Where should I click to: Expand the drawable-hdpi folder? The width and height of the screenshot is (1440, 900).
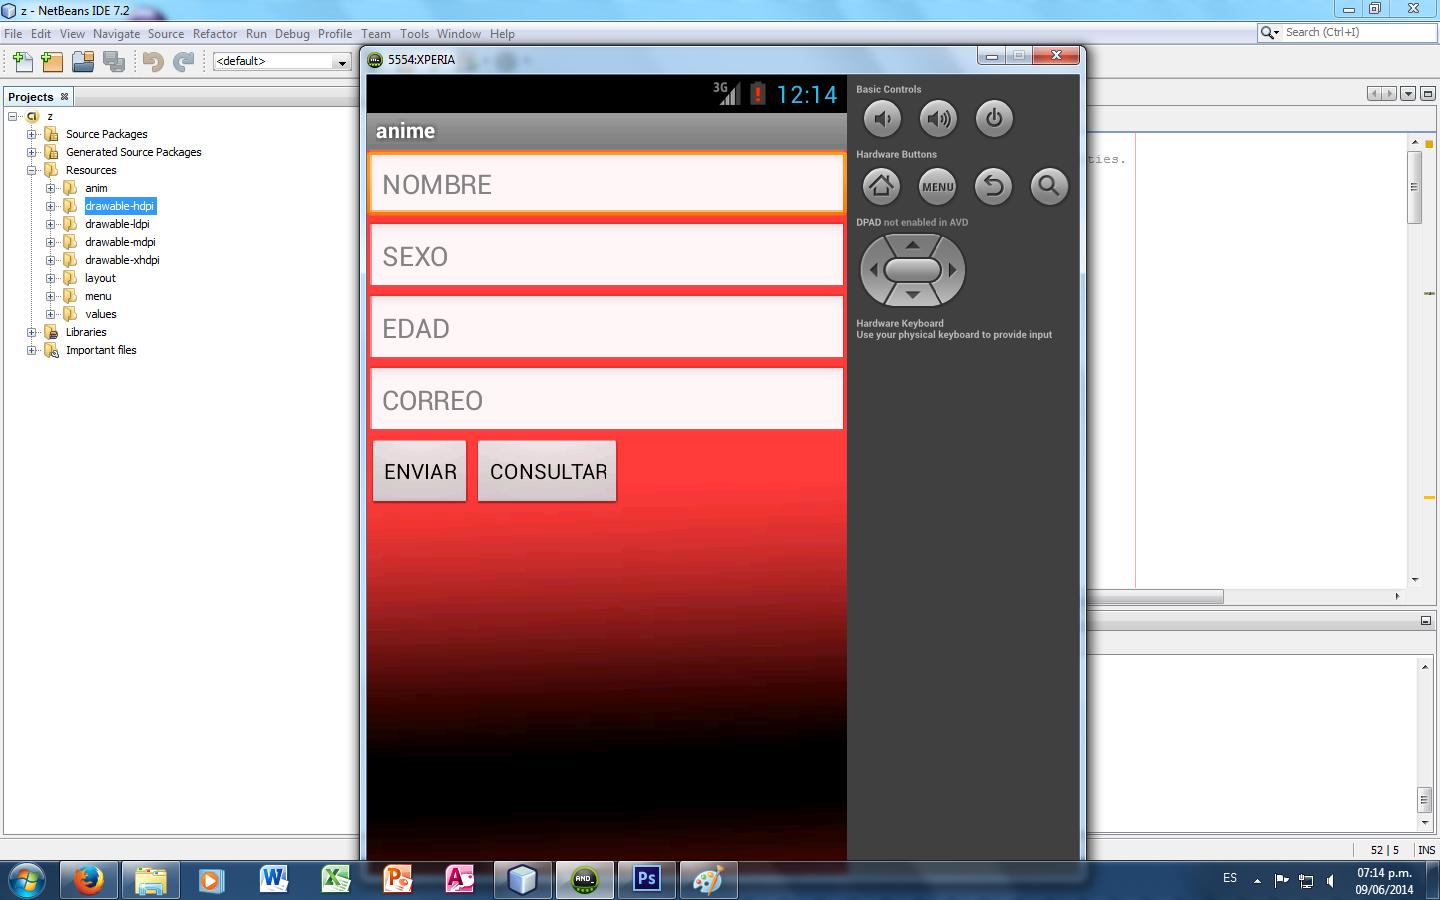click(x=51, y=206)
